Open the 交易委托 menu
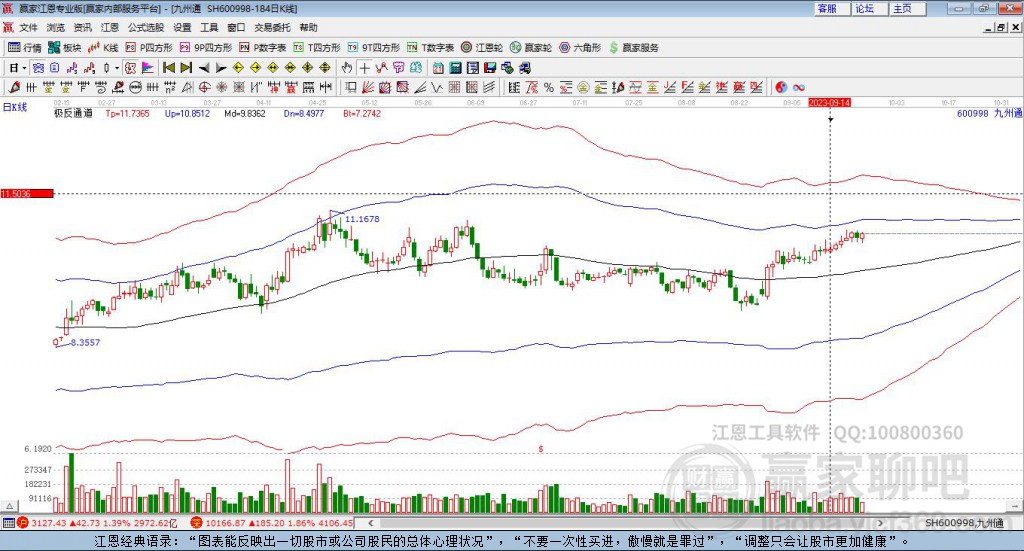 tap(272, 27)
